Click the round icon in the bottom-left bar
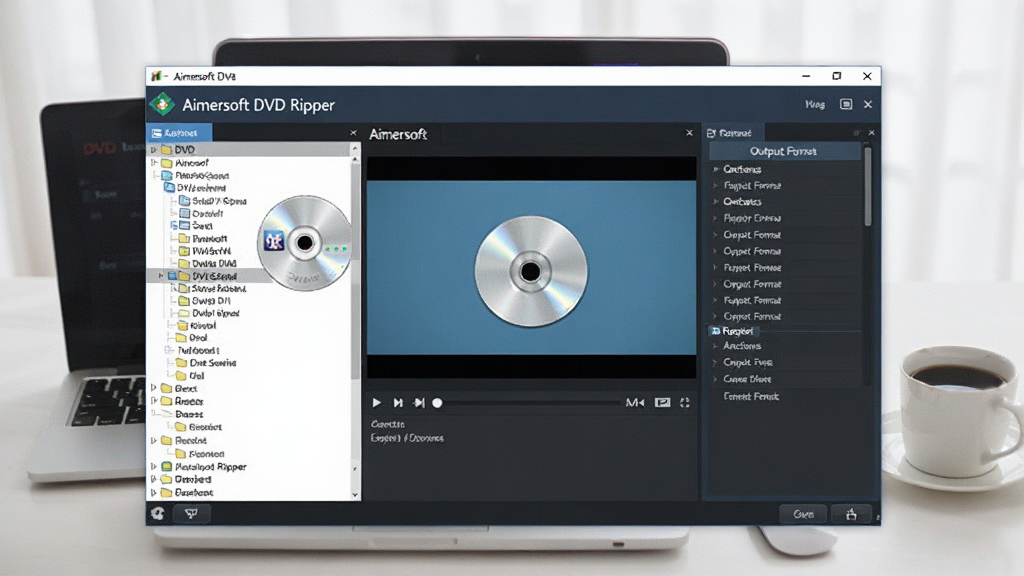1024x576 pixels. pyautogui.click(x=158, y=514)
